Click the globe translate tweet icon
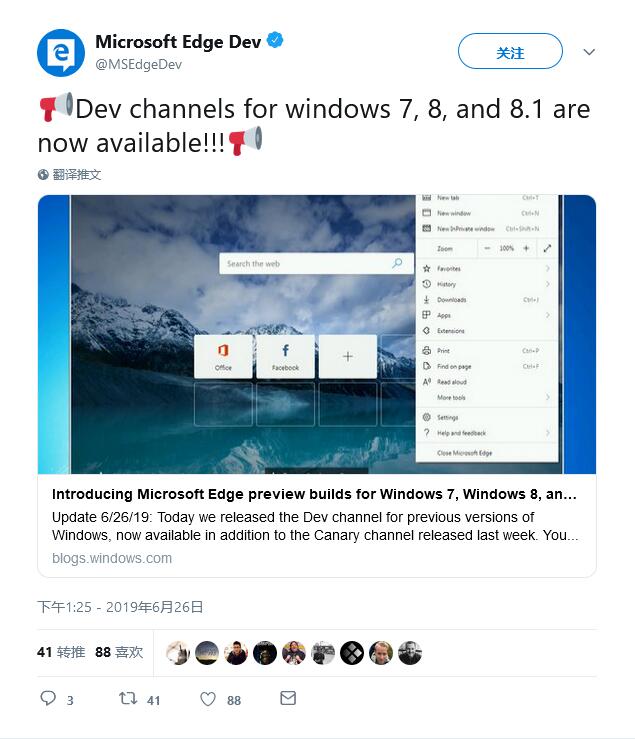Viewport: 635px width, 739px height. 43,175
